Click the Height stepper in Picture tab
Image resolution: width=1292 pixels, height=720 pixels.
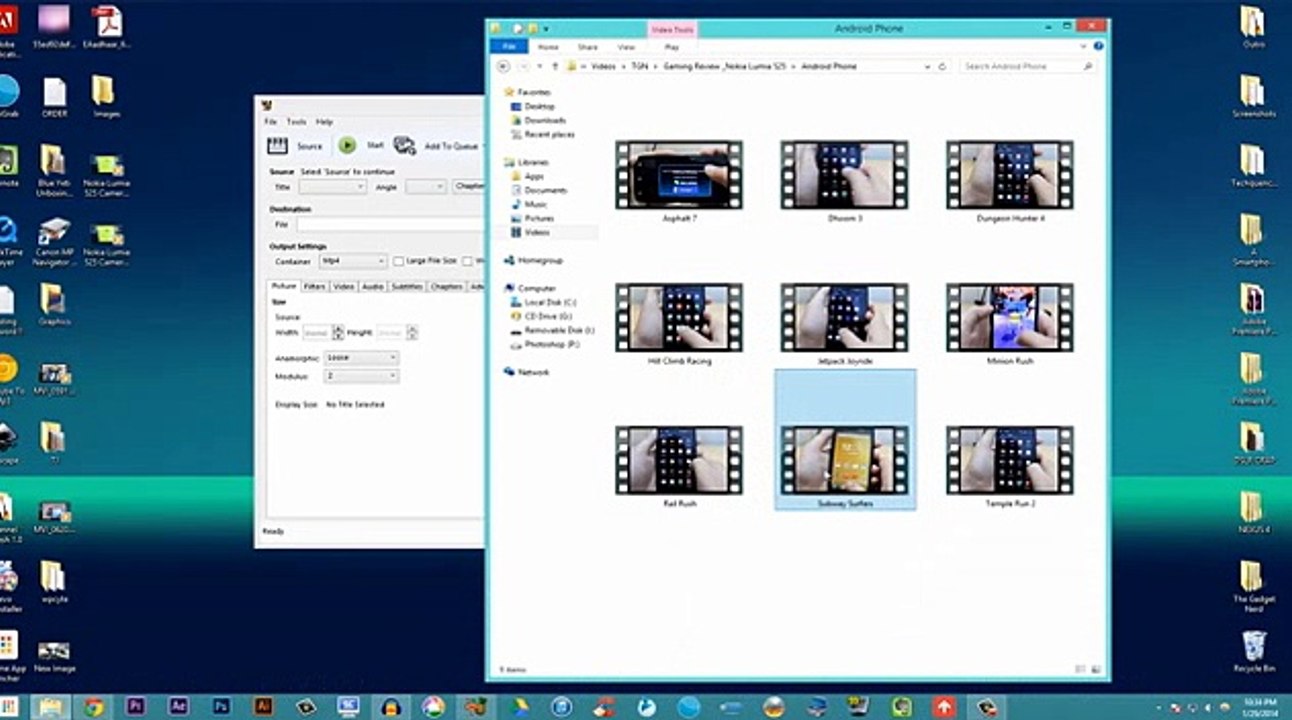coord(412,332)
